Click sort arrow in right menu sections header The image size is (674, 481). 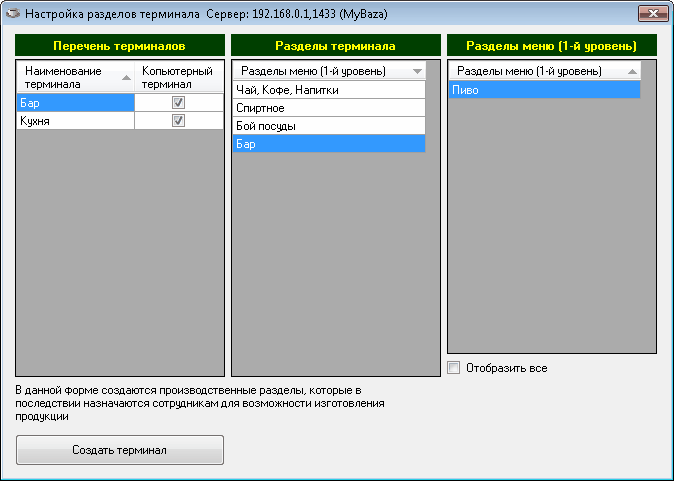pyautogui.click(x=632, y=72)
